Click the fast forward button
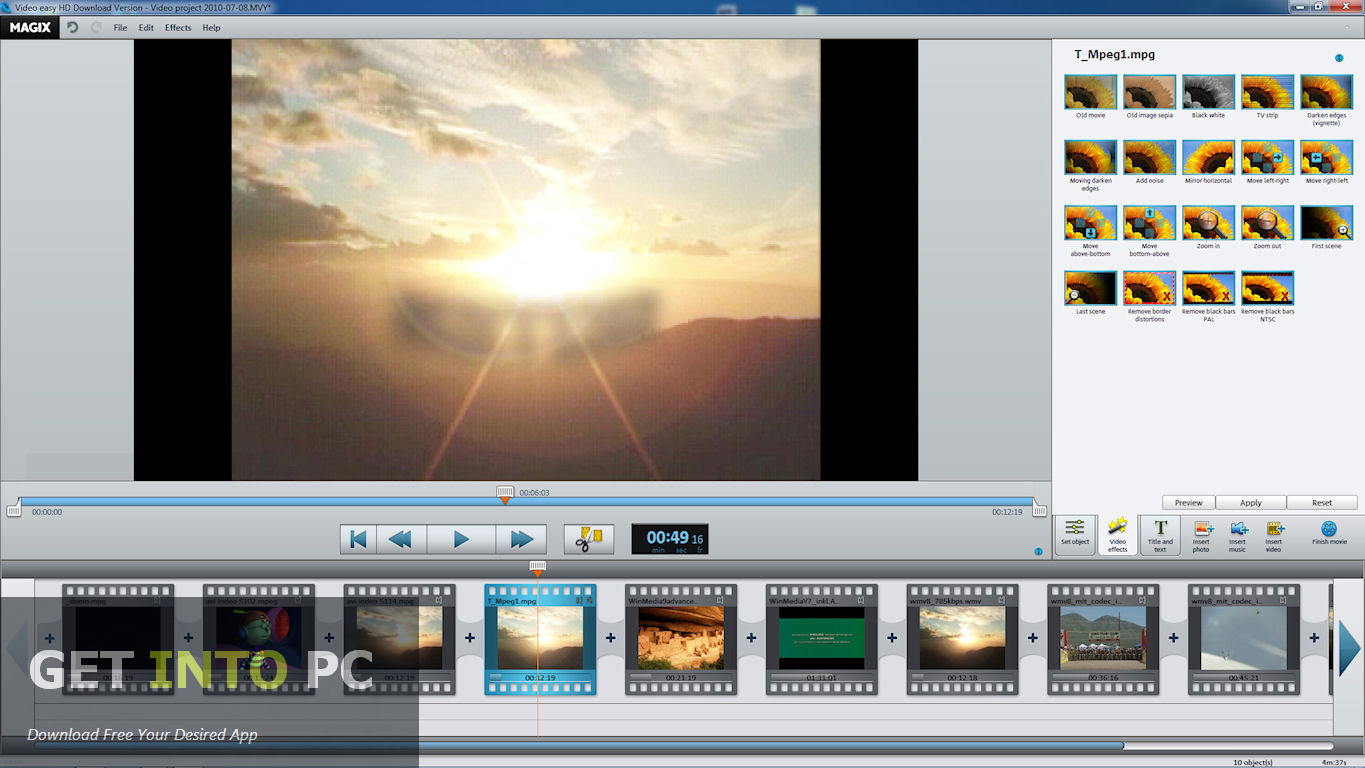The height and width of the screenshot is (768, 1365). pos(521,539)
